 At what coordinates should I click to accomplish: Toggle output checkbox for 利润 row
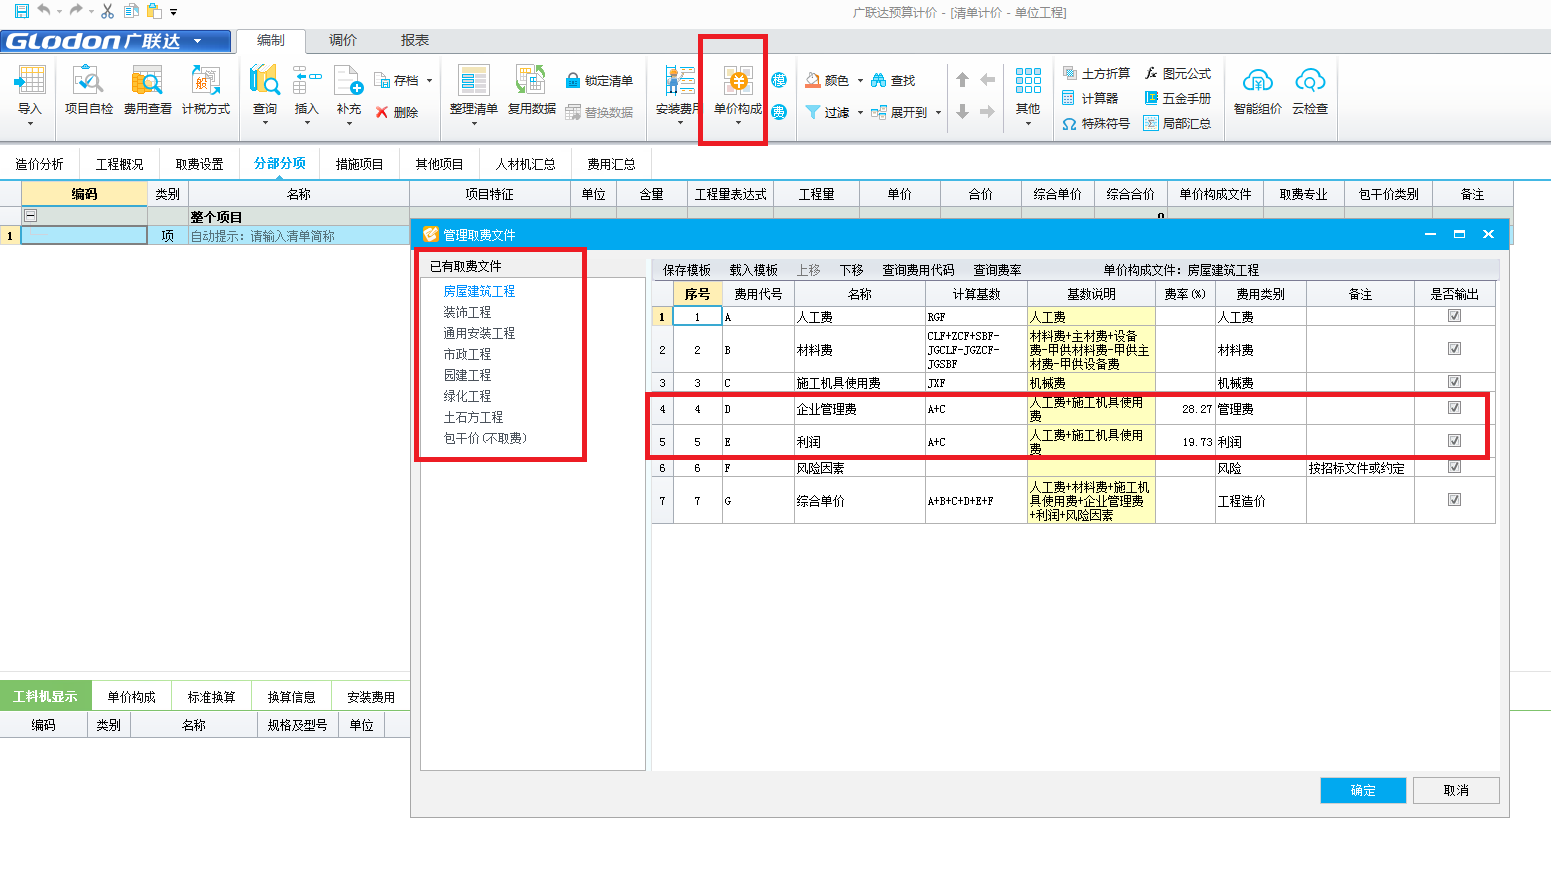[1454, 440]
